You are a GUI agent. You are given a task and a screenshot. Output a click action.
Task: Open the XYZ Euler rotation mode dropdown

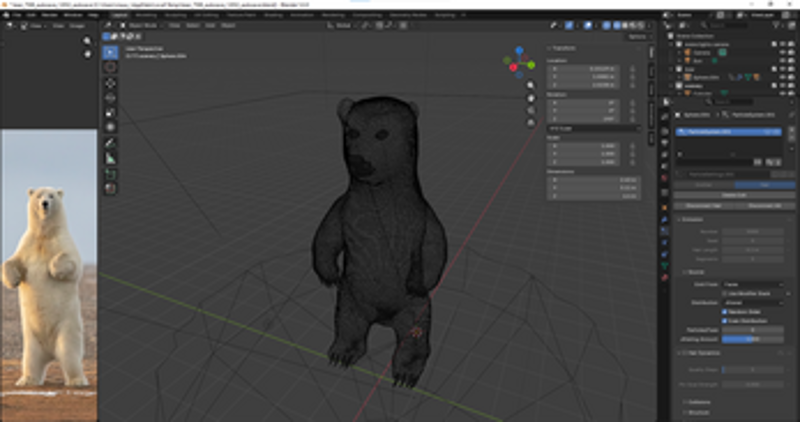click(594, 129)
